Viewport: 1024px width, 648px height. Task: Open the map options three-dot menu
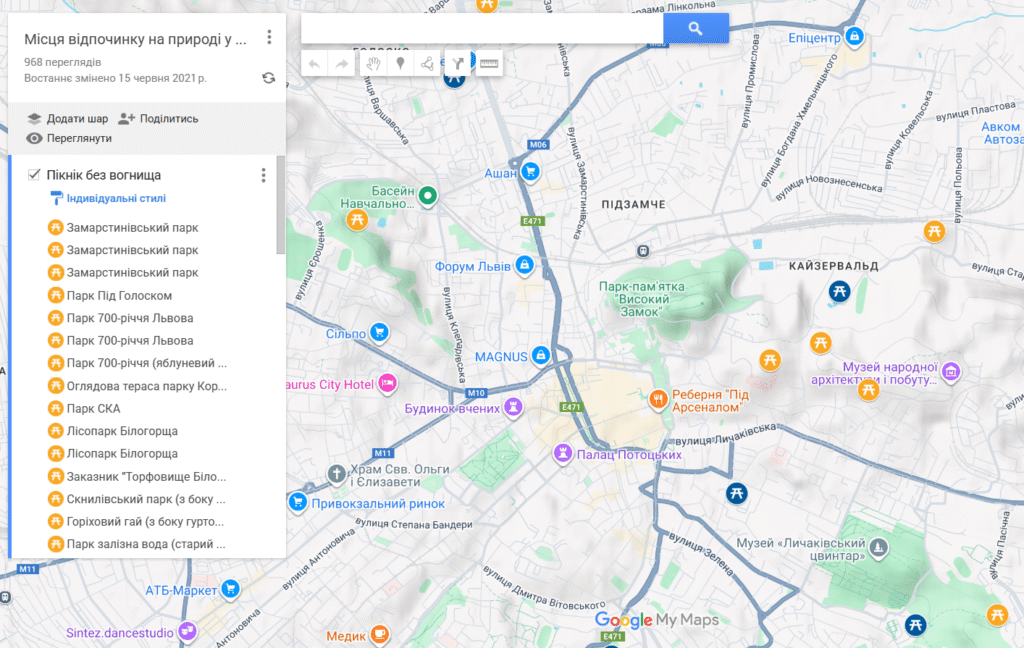[269, 37]
